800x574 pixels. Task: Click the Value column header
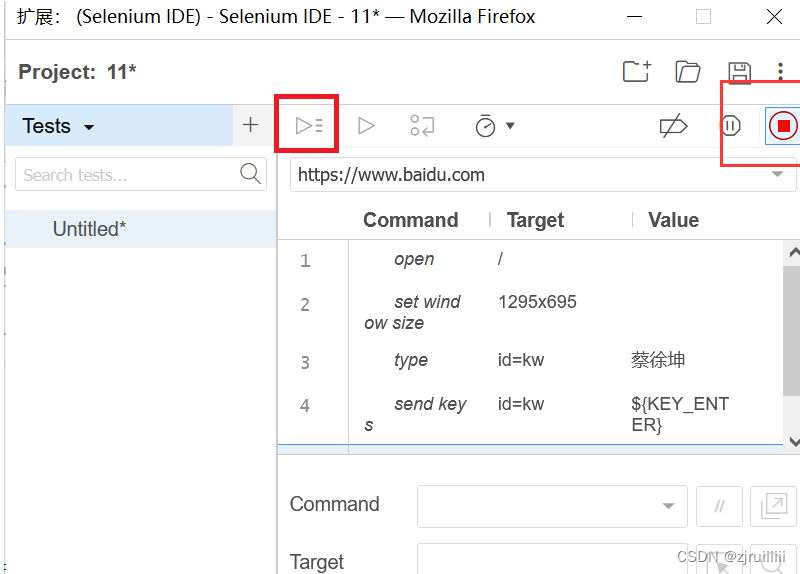673,220
